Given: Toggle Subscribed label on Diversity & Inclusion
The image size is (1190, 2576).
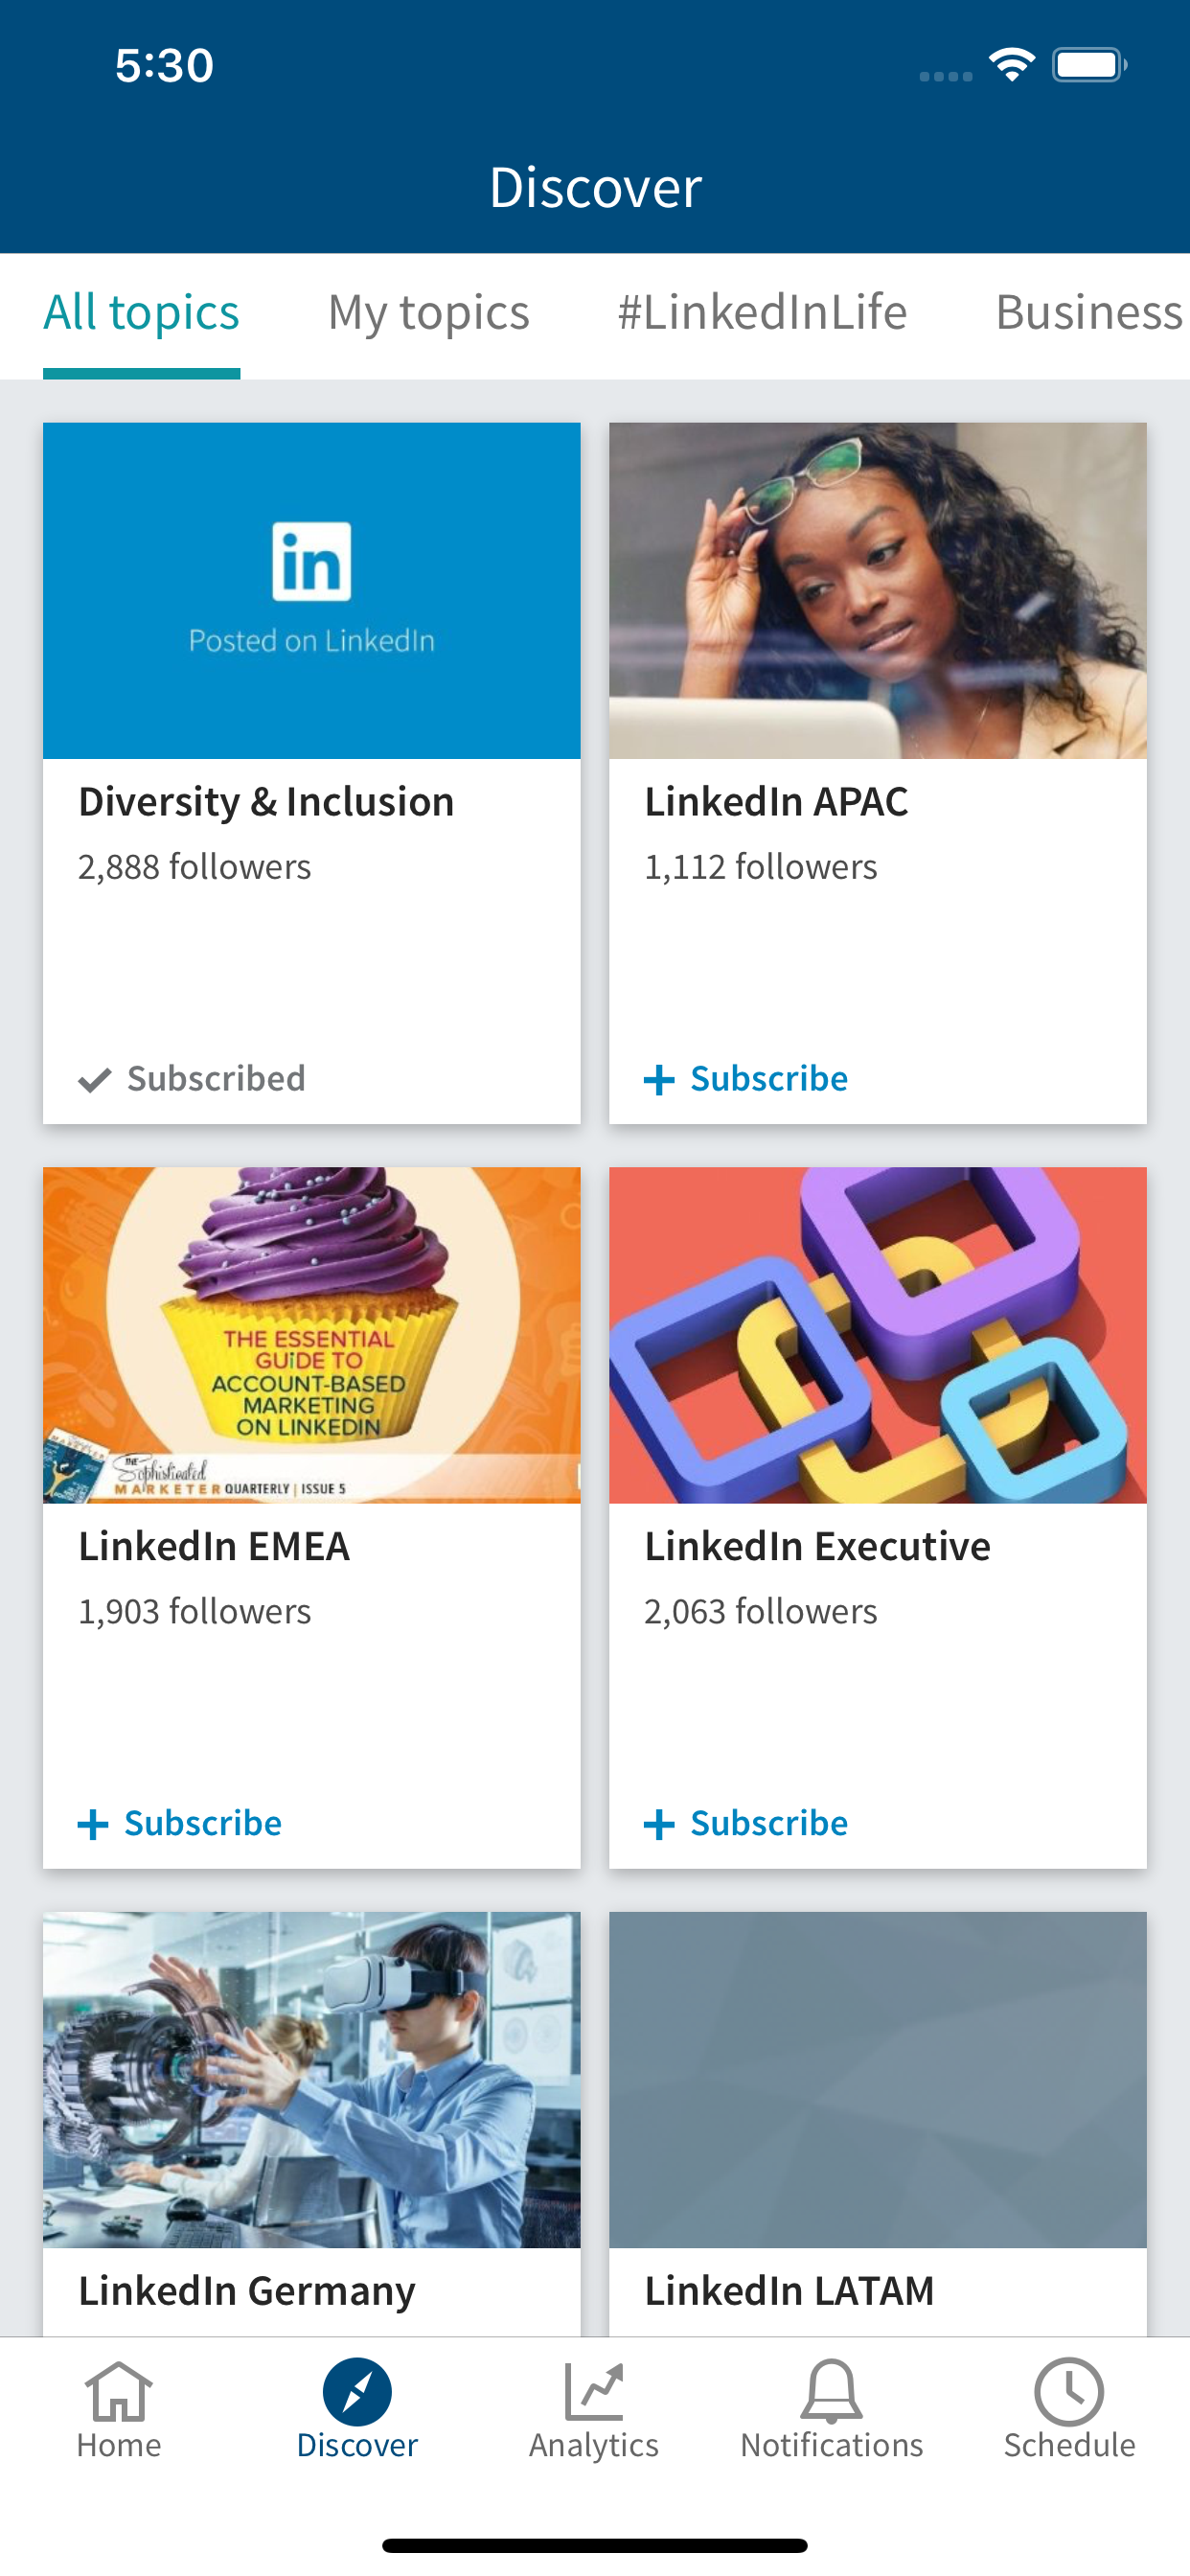Looking at the screenshot, I should (216, 1078).
